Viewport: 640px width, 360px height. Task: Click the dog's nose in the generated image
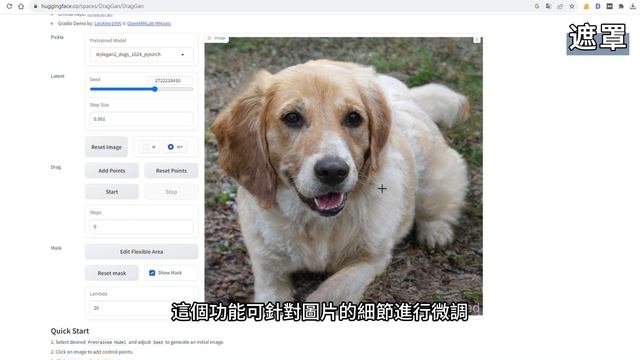pos(331,171)
